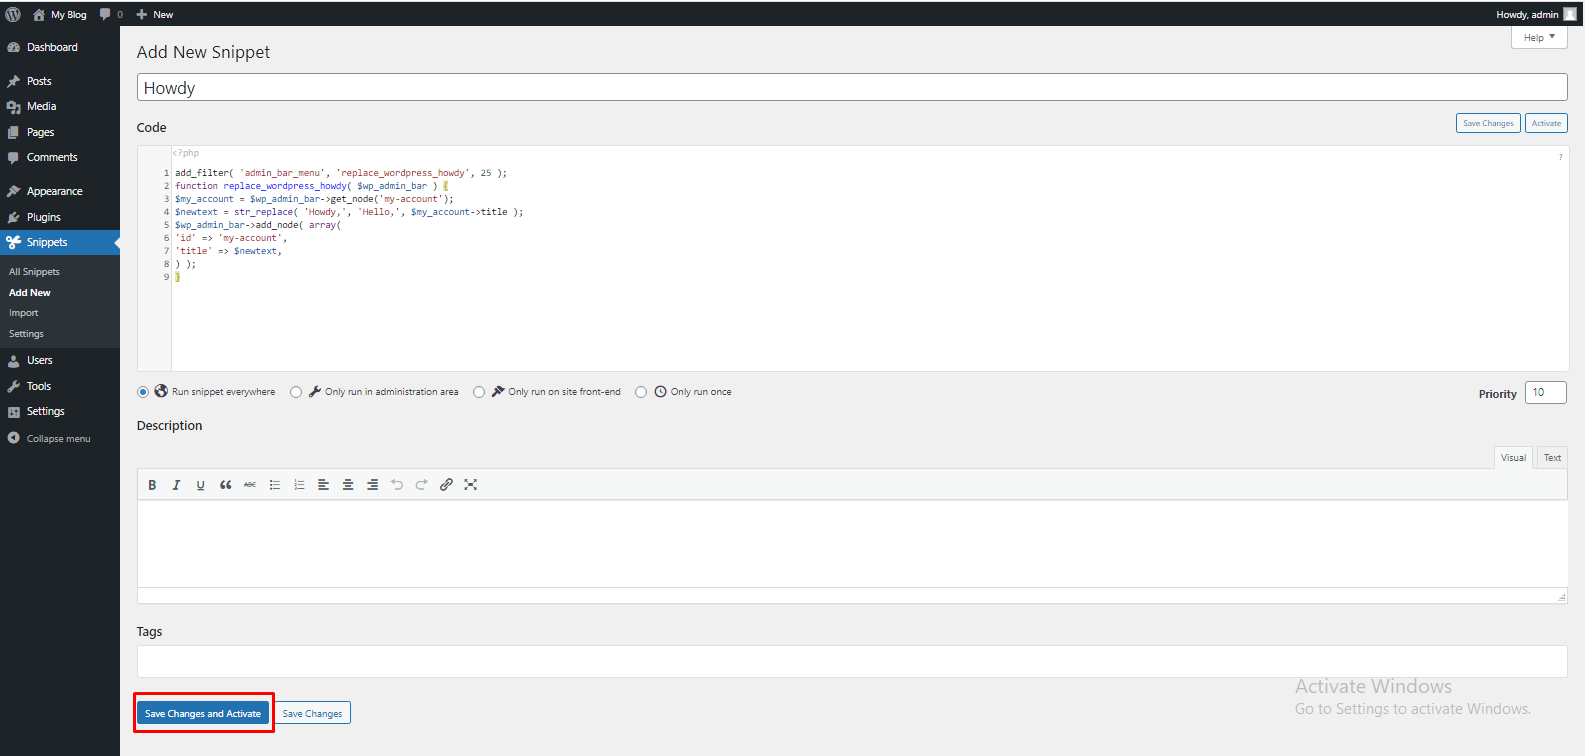Click the snippet title field Howdy
The image size is (1585, 756).
click(852, 88)
